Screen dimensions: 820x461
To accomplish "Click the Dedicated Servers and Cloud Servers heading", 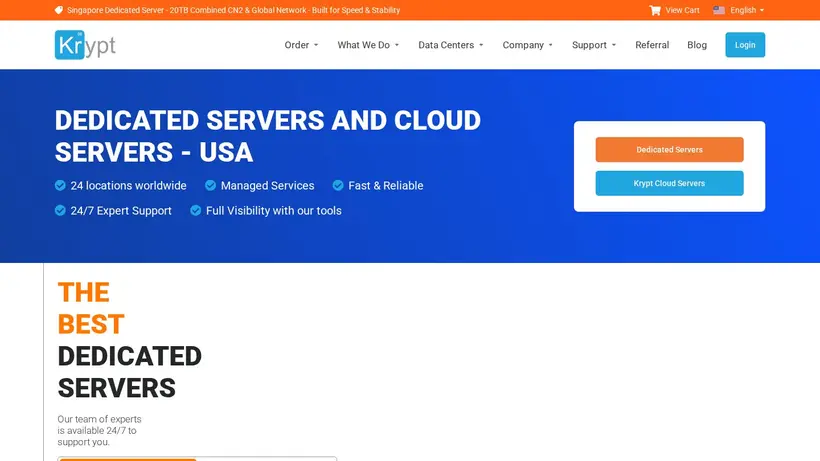I will click(268, 136).
